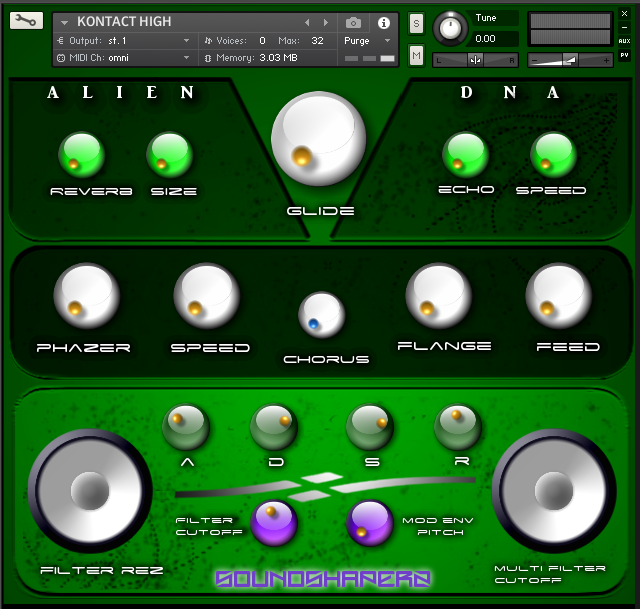
Task: Open the MIDI Ch omni dropdown
Action: coord(125,58)
